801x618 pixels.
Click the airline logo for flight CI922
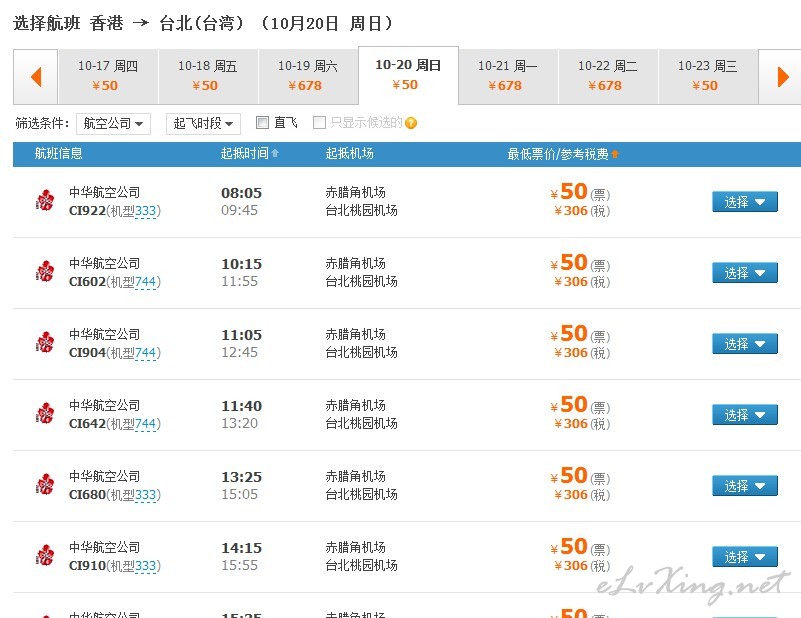pyautogui.click(x=45, y=200)
